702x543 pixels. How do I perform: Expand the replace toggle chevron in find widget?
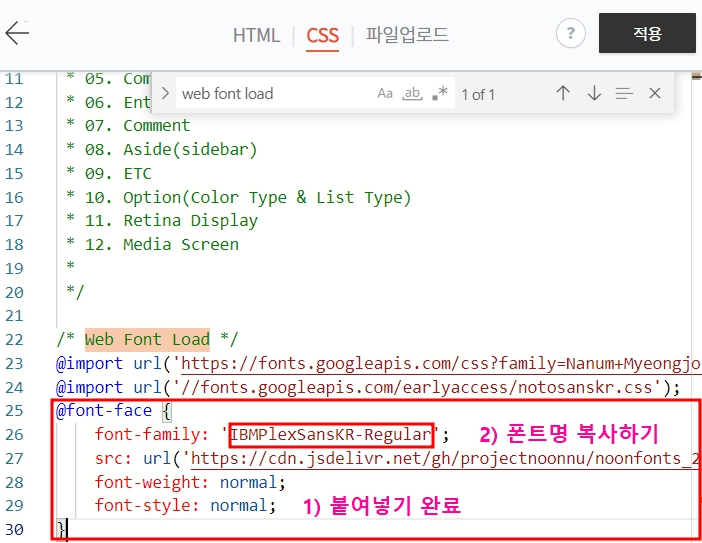pyautogui.click(x=165, y=94)
